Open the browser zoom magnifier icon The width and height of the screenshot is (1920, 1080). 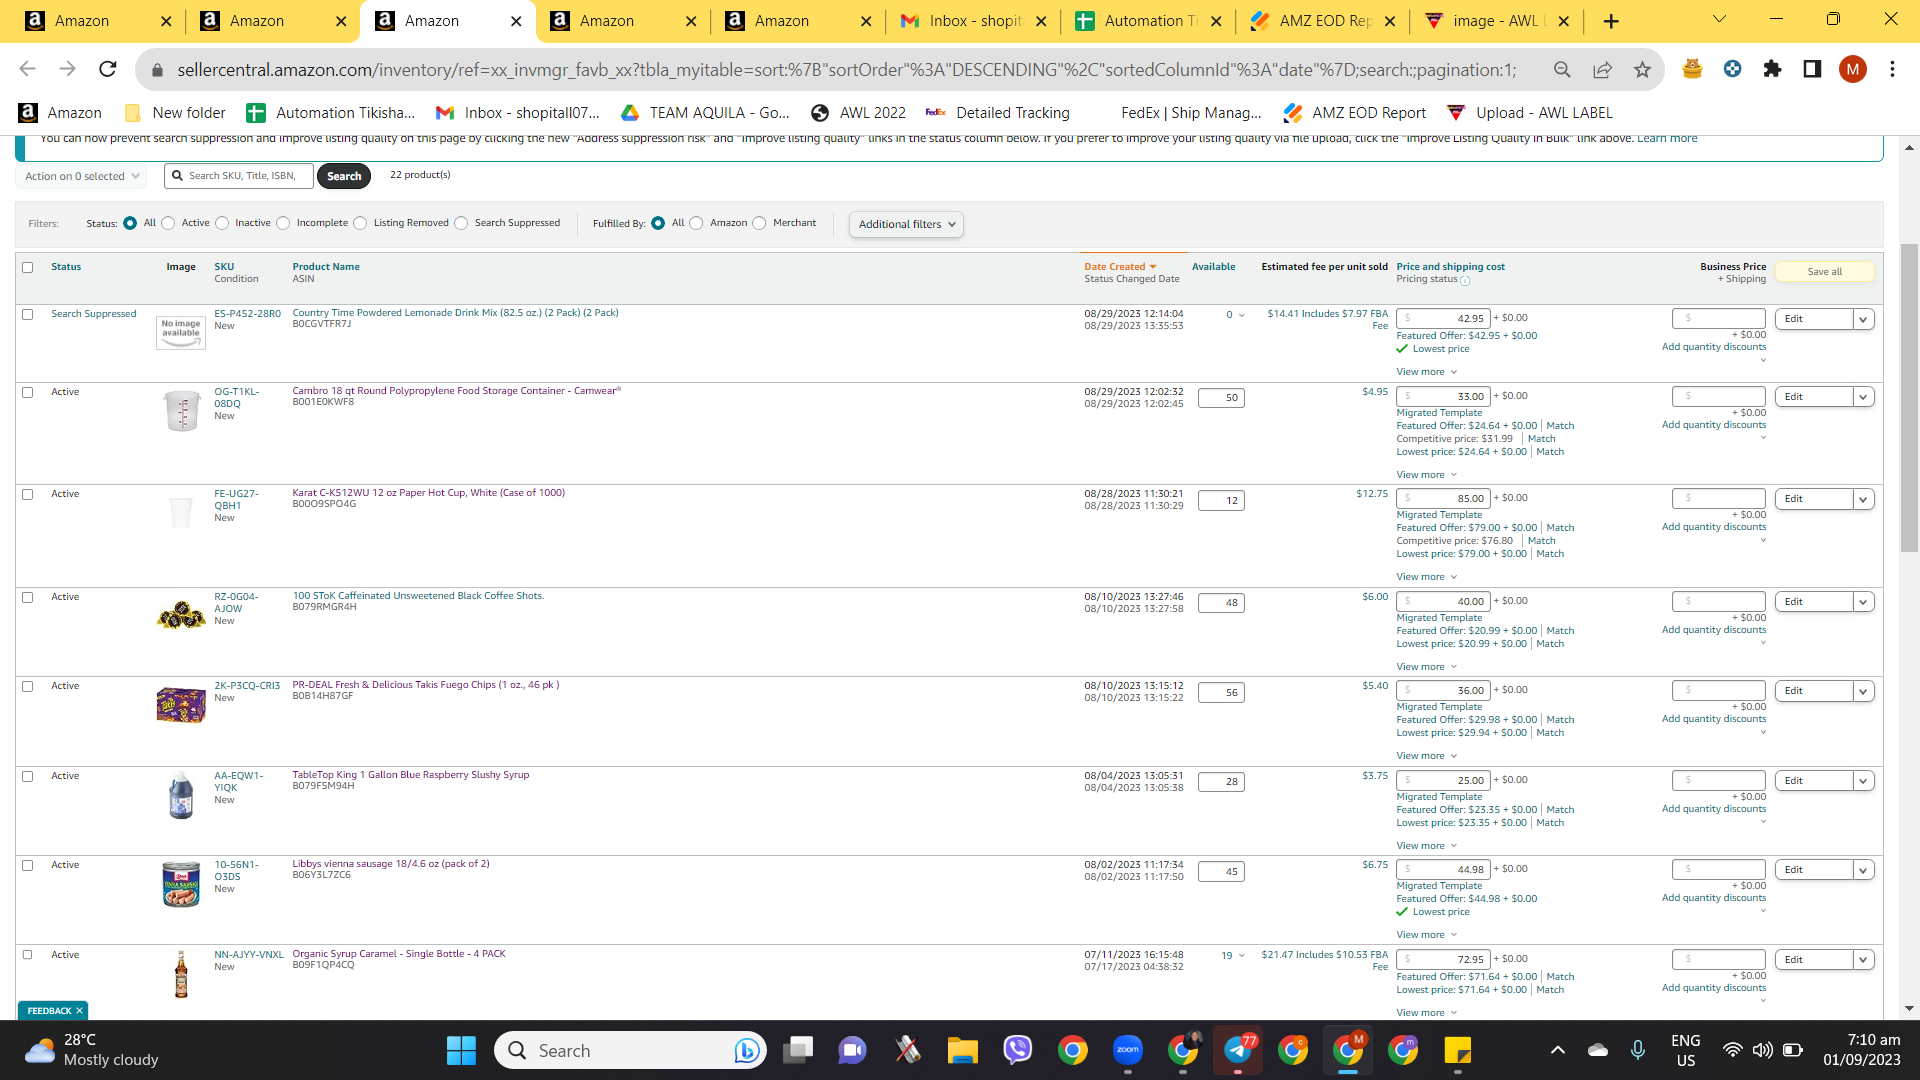coord(1562,69)
